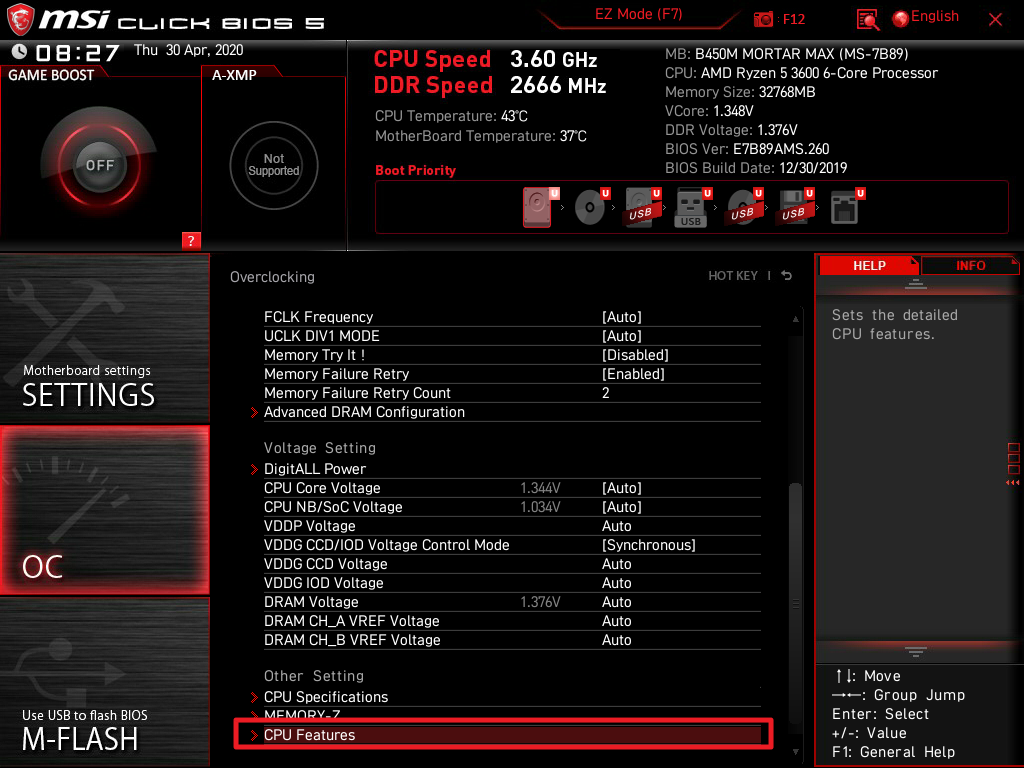Select the hard disk boot device icon
The width and height of the screenshot is (1024, 768).
pos(537,207)
